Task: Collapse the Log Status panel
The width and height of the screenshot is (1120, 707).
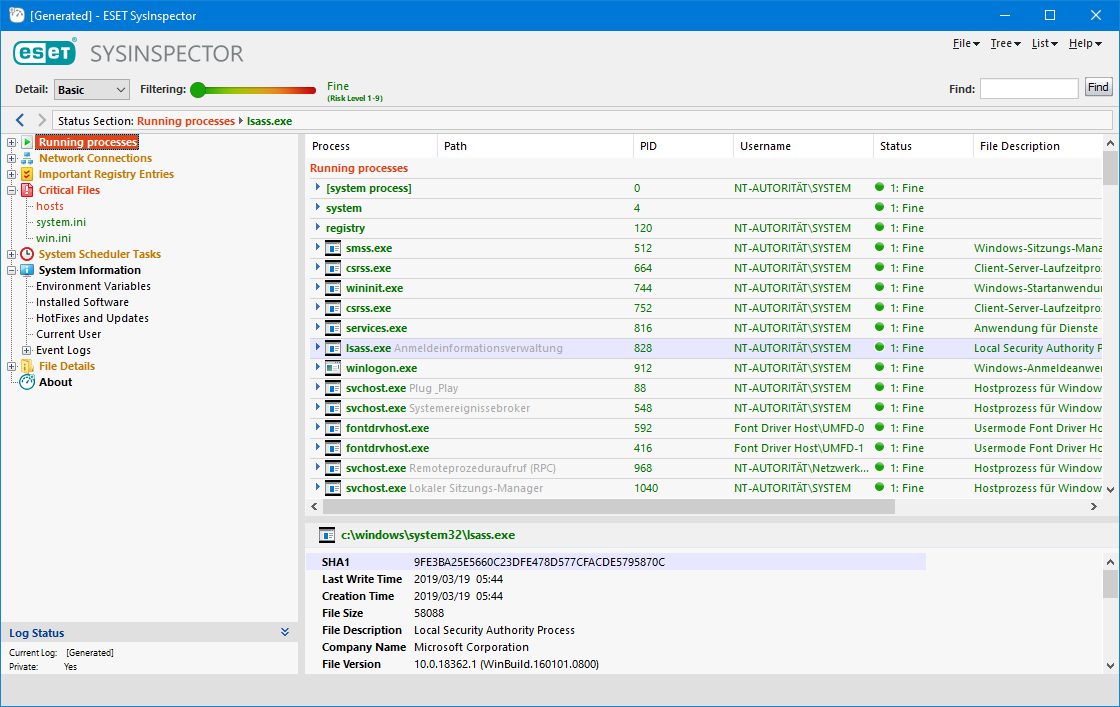Action: pos(285,633)
